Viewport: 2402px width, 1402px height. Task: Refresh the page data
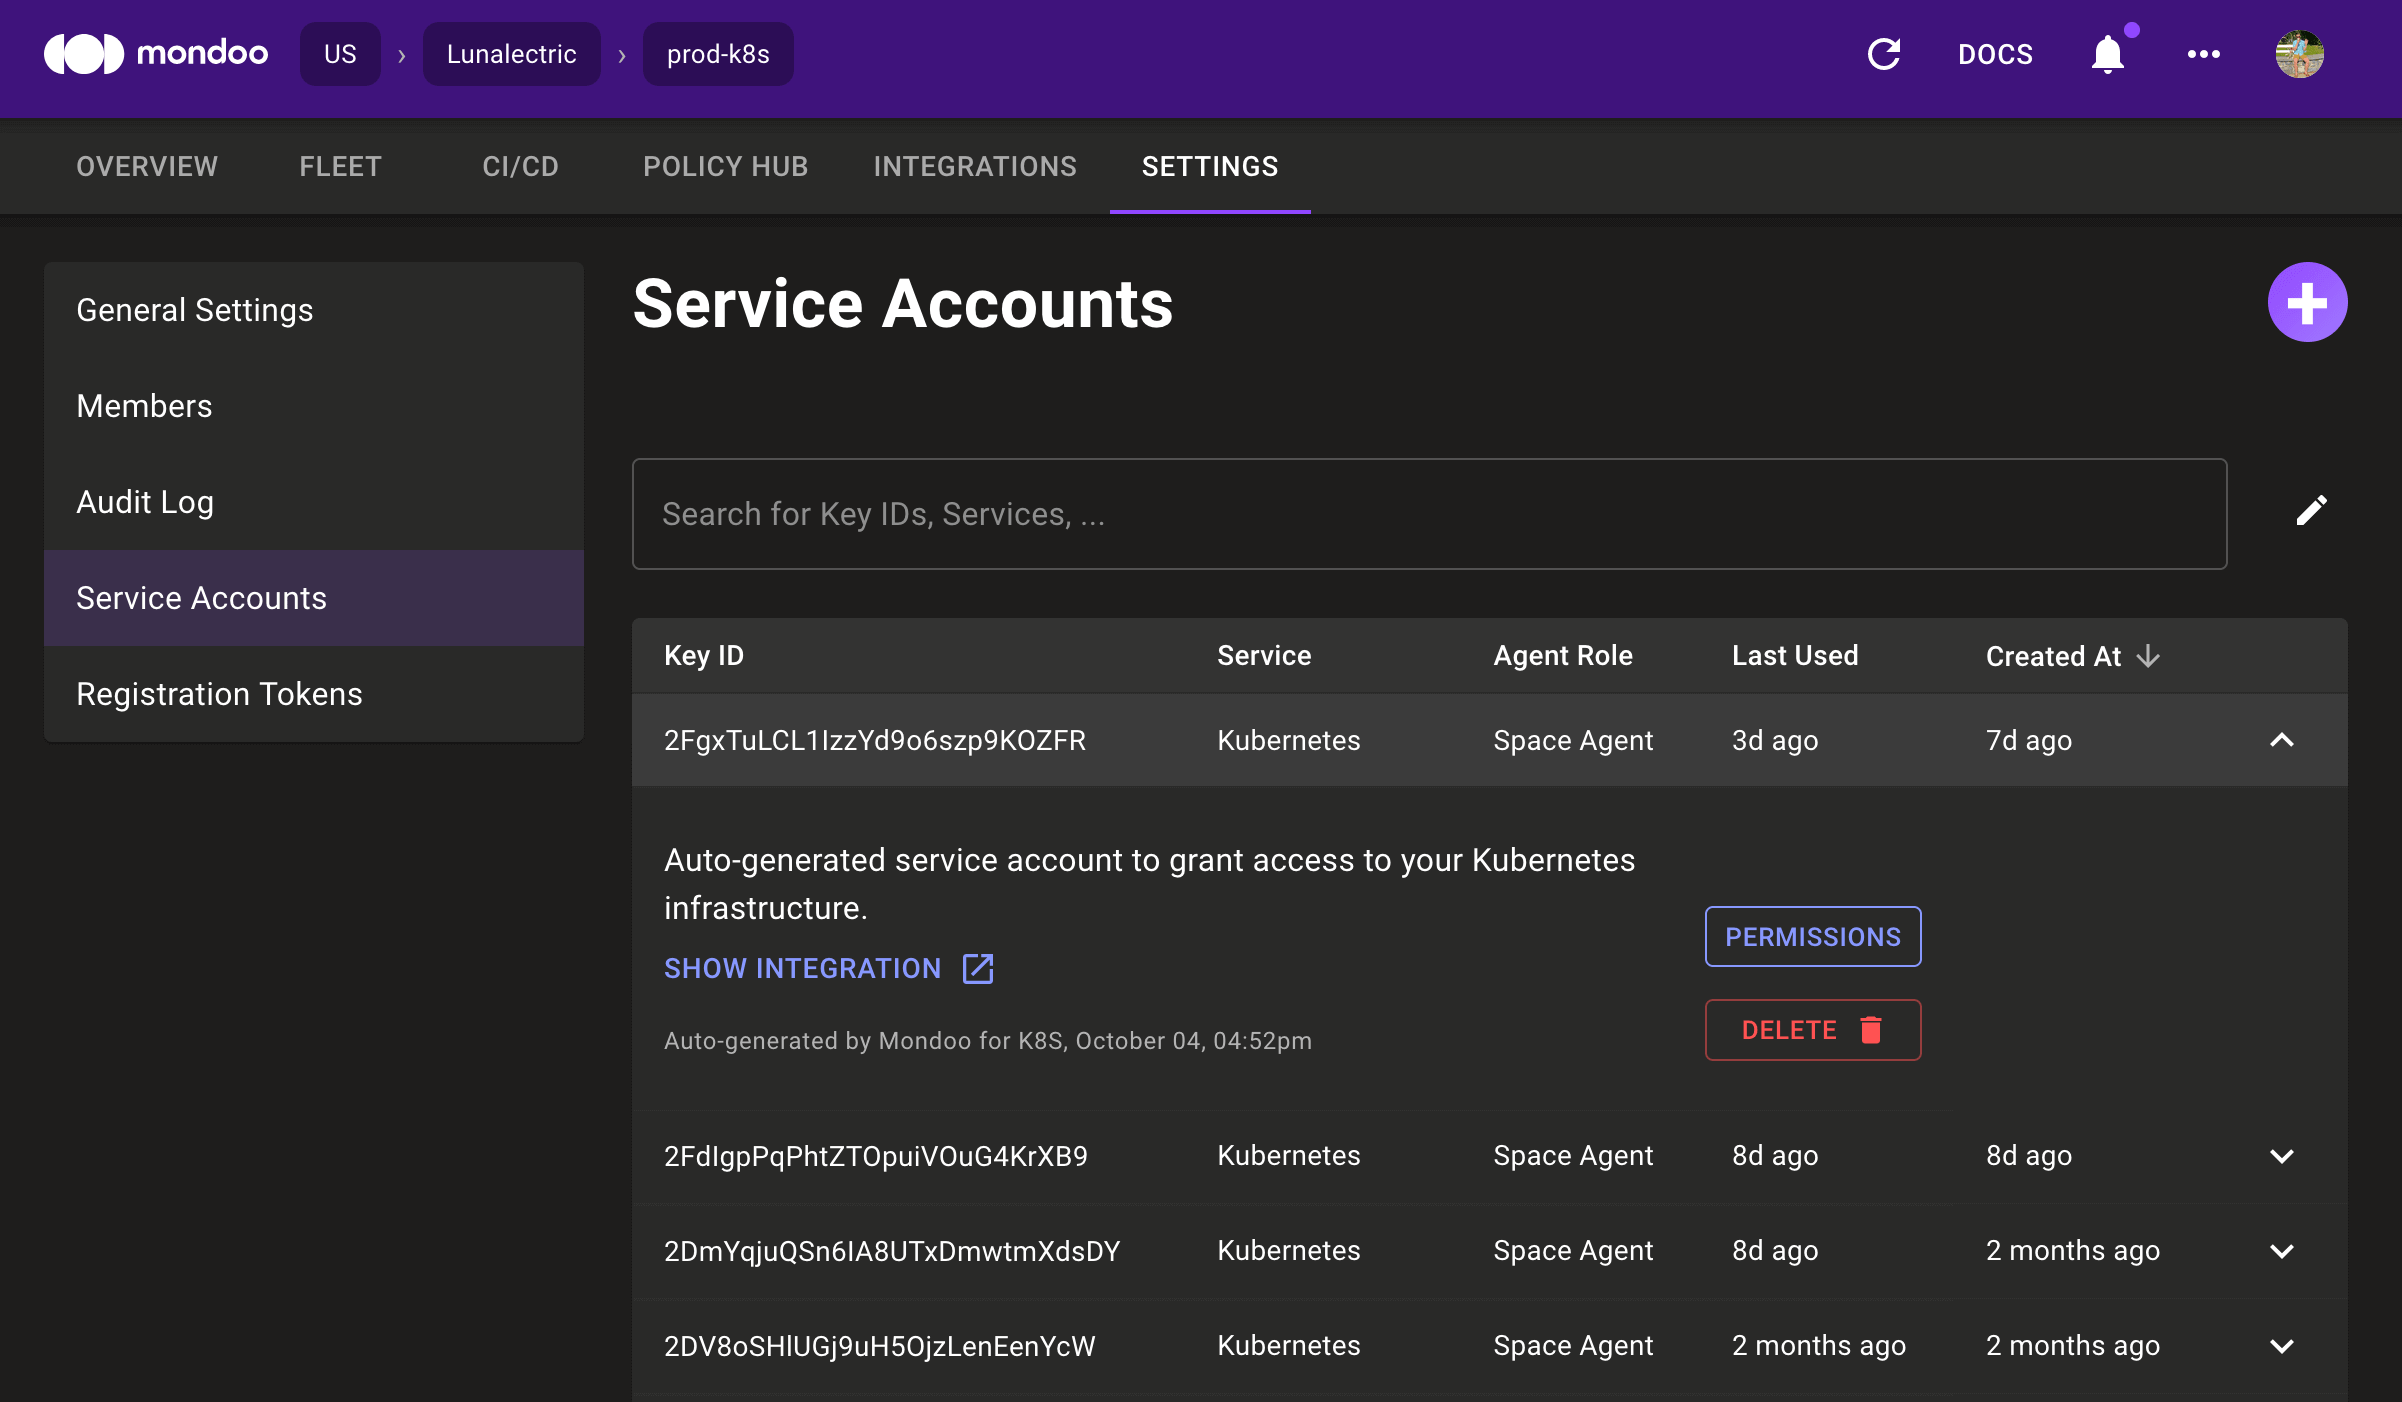pyautogui.click(x=1884, y=54)
